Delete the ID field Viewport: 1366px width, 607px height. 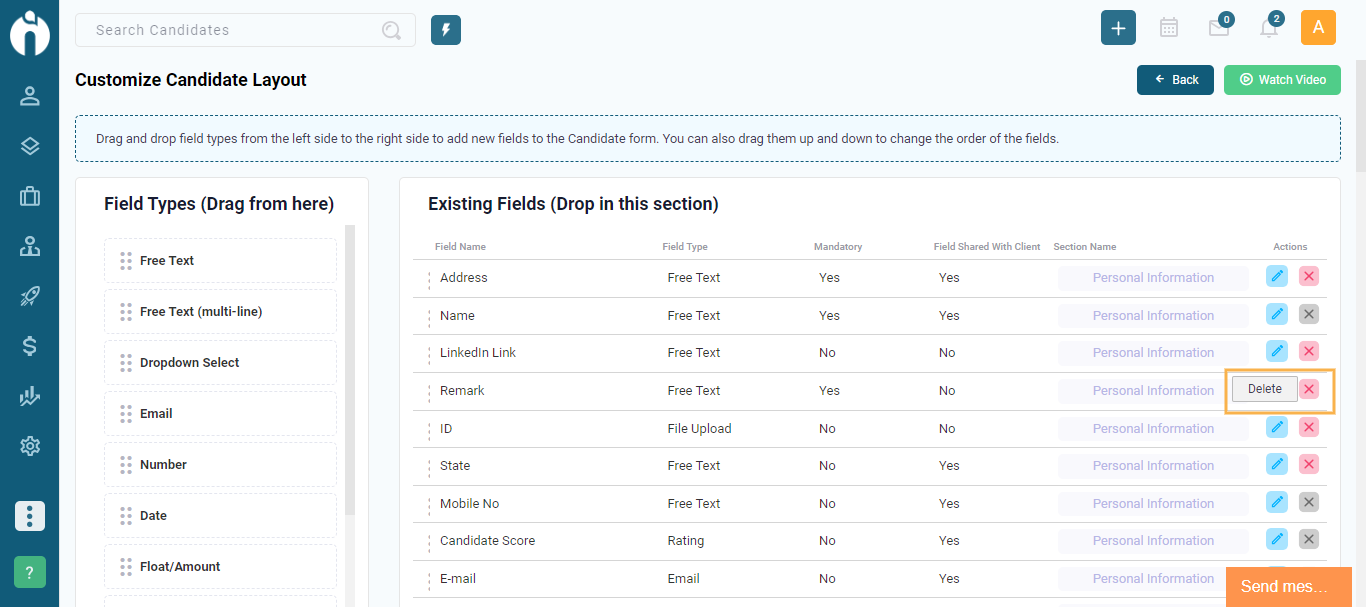[1309, 427]
